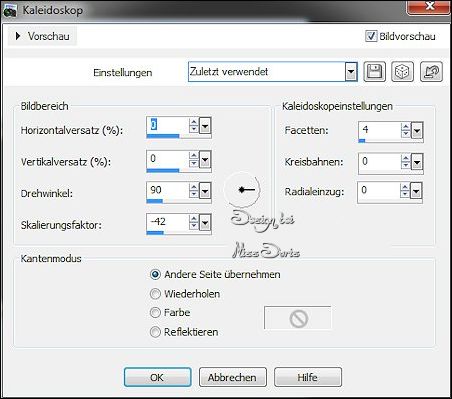Click the OK button

(x=157, y=377)
